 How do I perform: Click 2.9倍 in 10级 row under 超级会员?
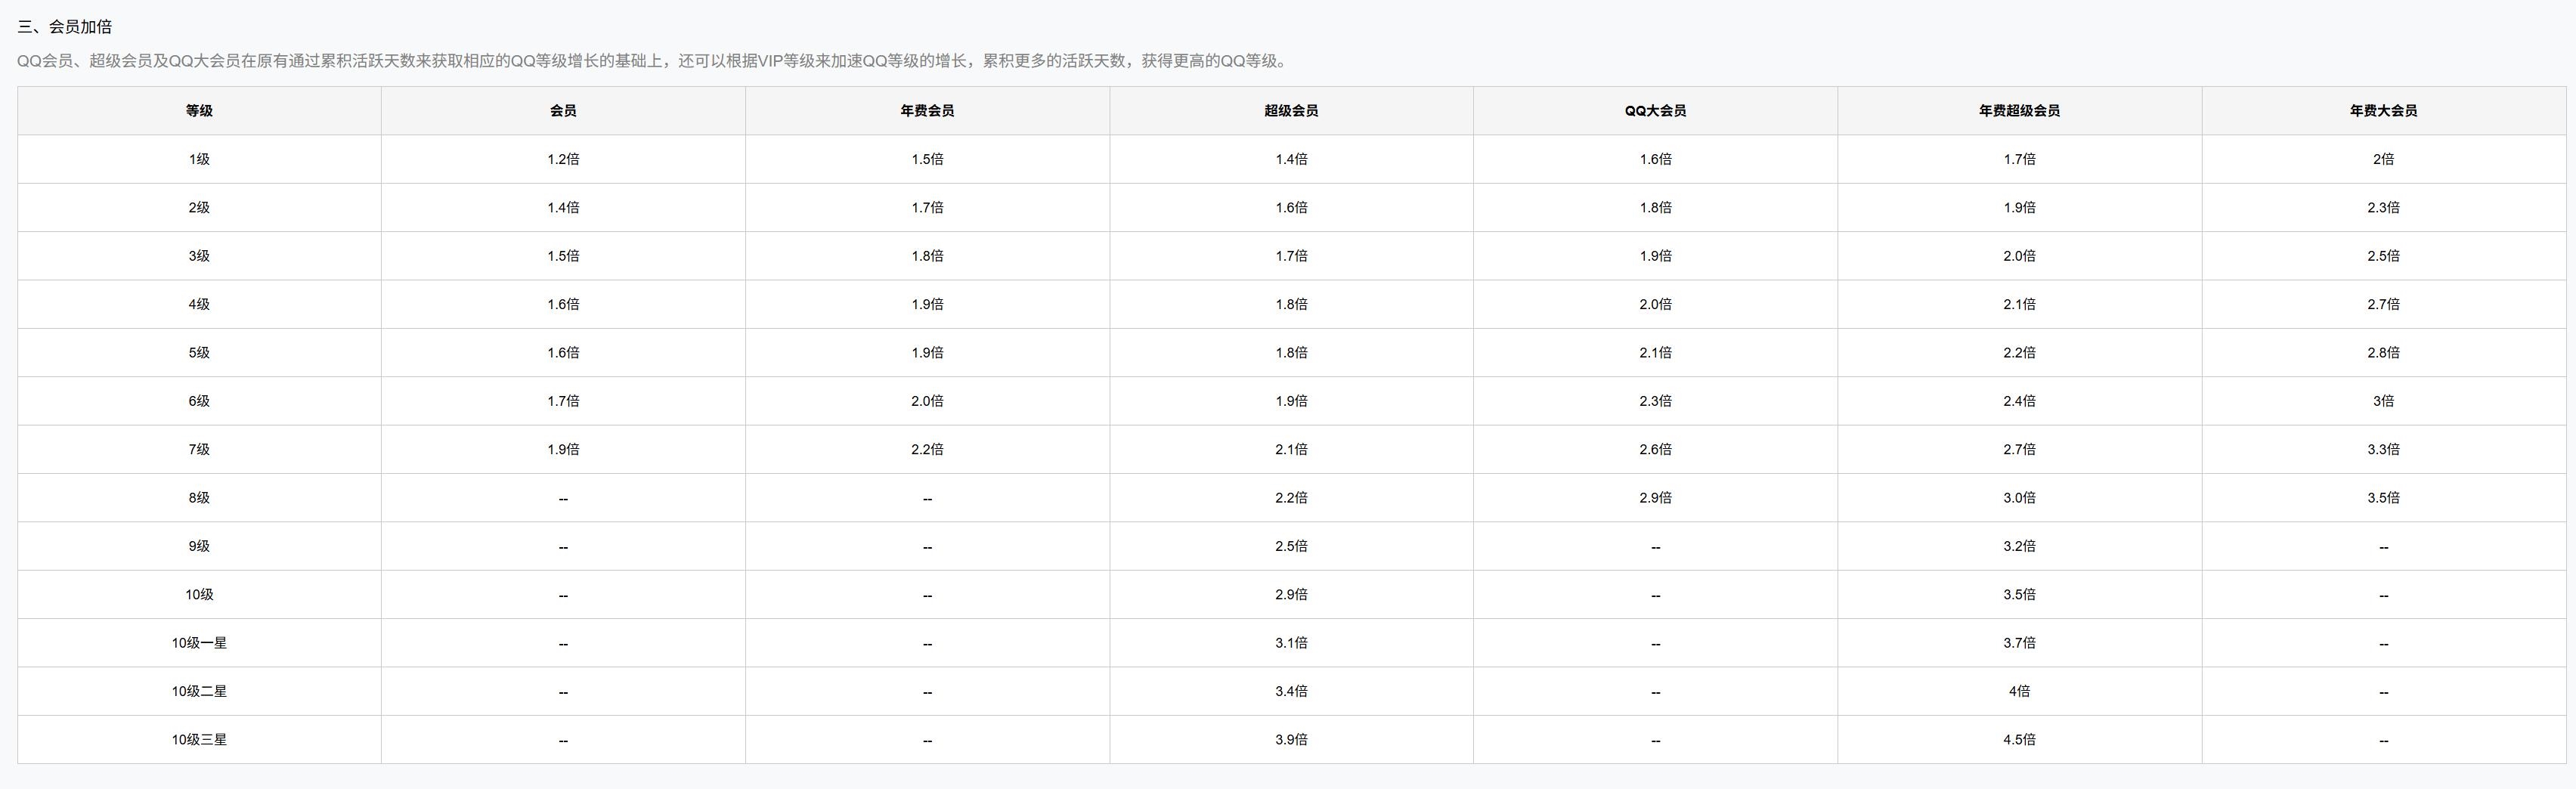point(1291,595)
